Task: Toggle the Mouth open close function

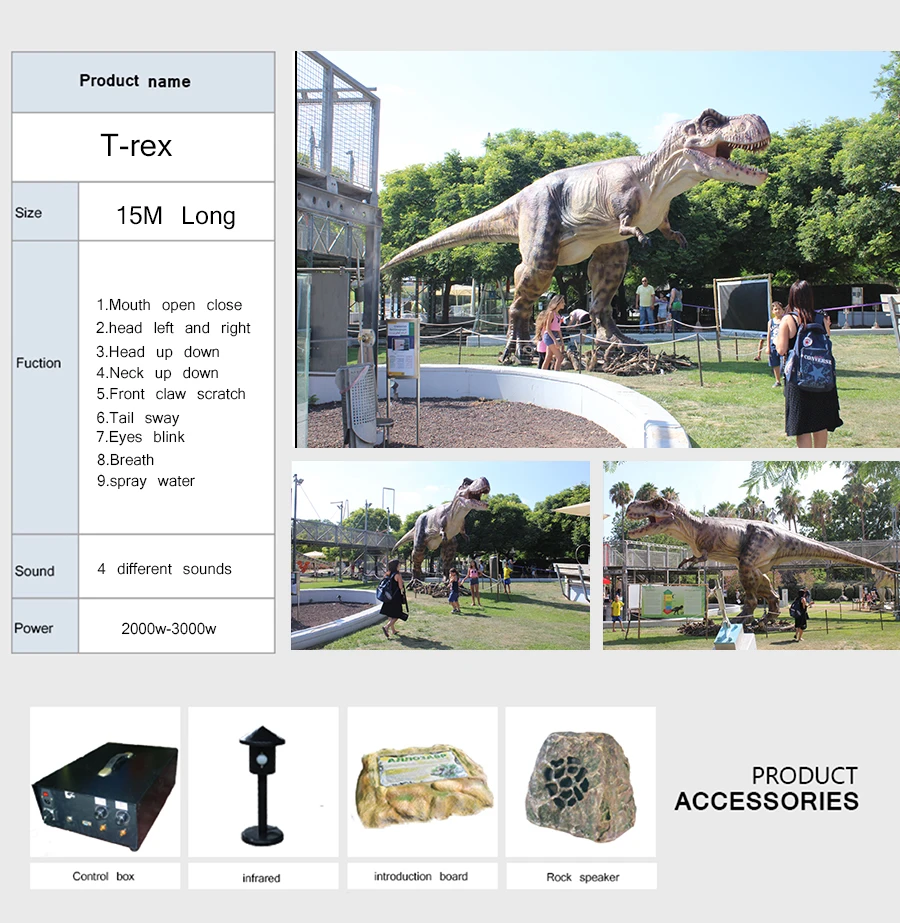Action: 171,305
